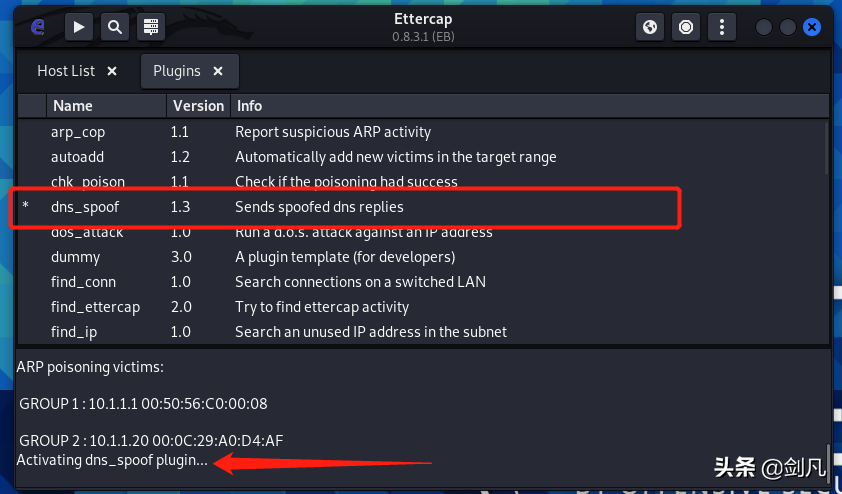
Task: Open the scan for hosts magnifier
Action: (115, 27)
